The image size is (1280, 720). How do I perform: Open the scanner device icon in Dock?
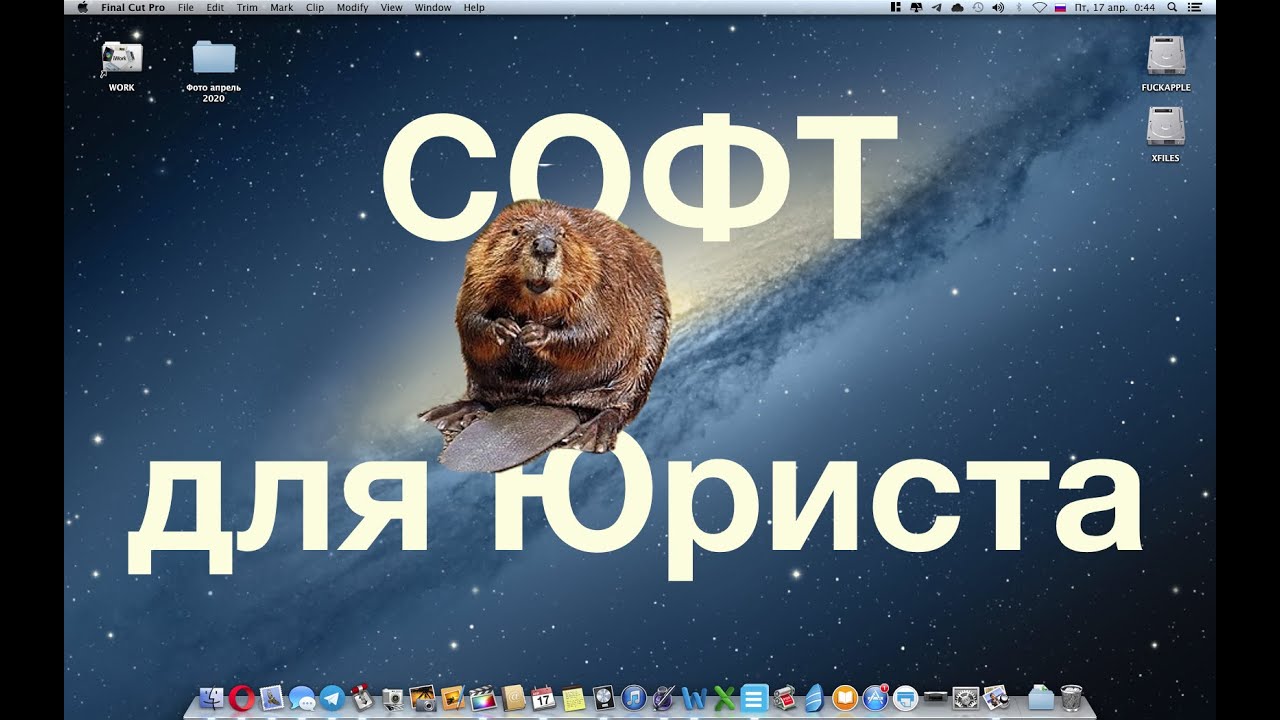point(936,698)
